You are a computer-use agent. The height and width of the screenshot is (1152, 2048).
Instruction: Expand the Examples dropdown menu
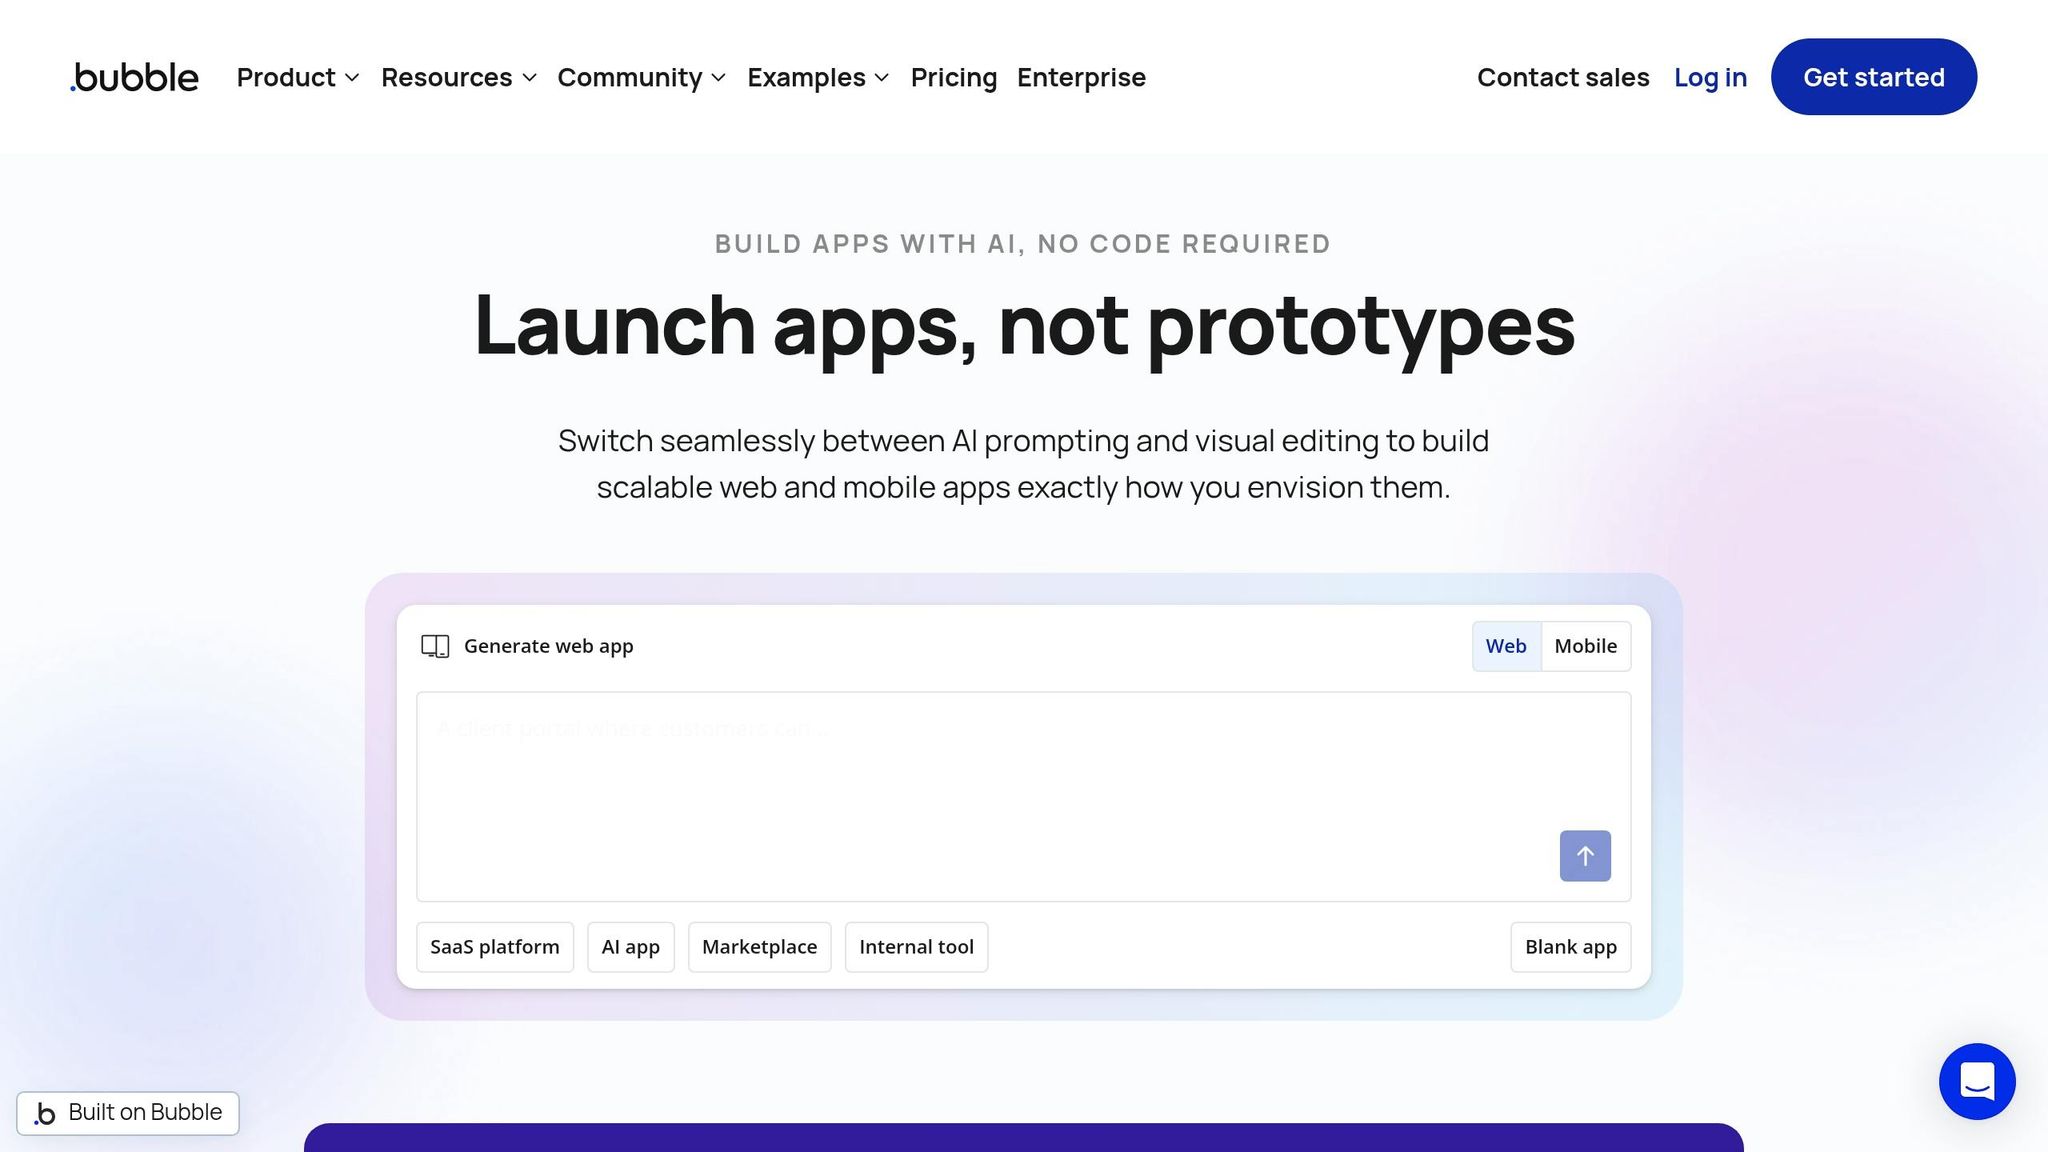817,77
